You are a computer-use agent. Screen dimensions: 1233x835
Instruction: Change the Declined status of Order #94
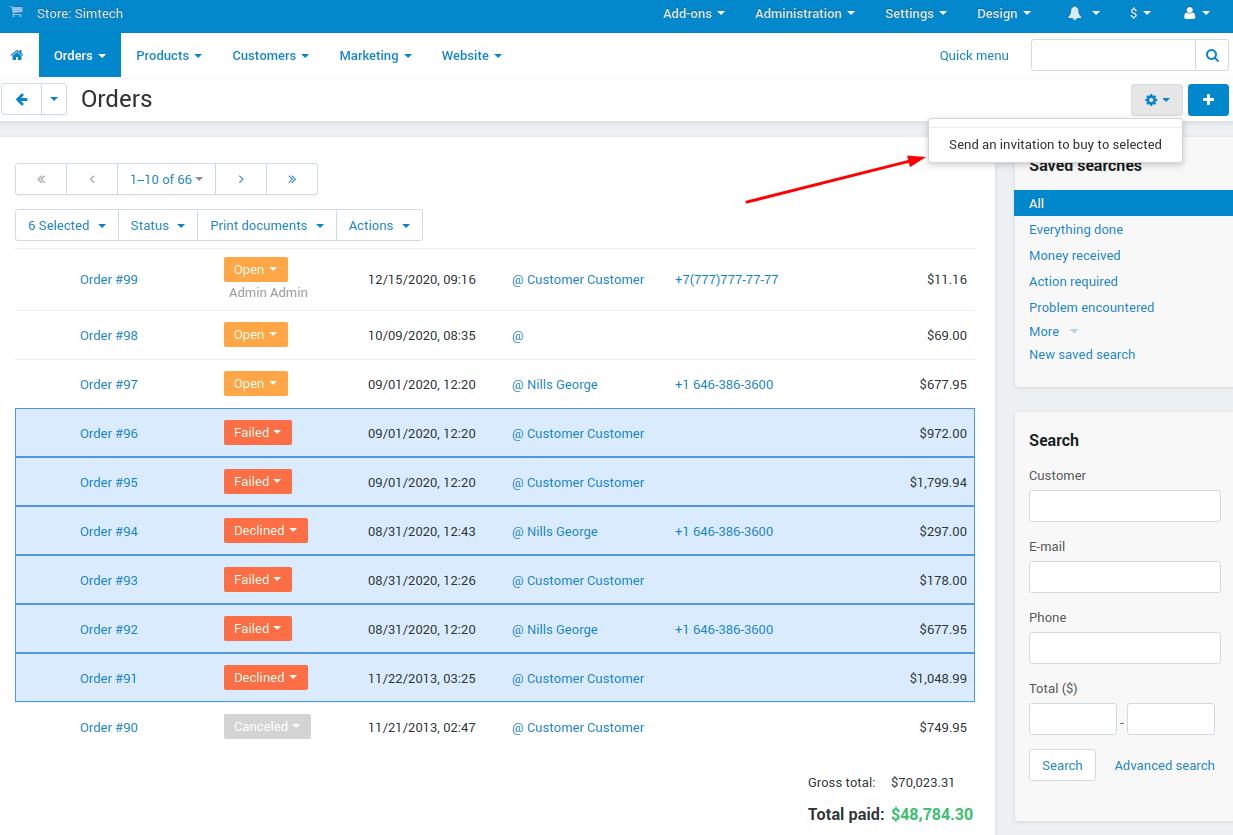point(266,531)
